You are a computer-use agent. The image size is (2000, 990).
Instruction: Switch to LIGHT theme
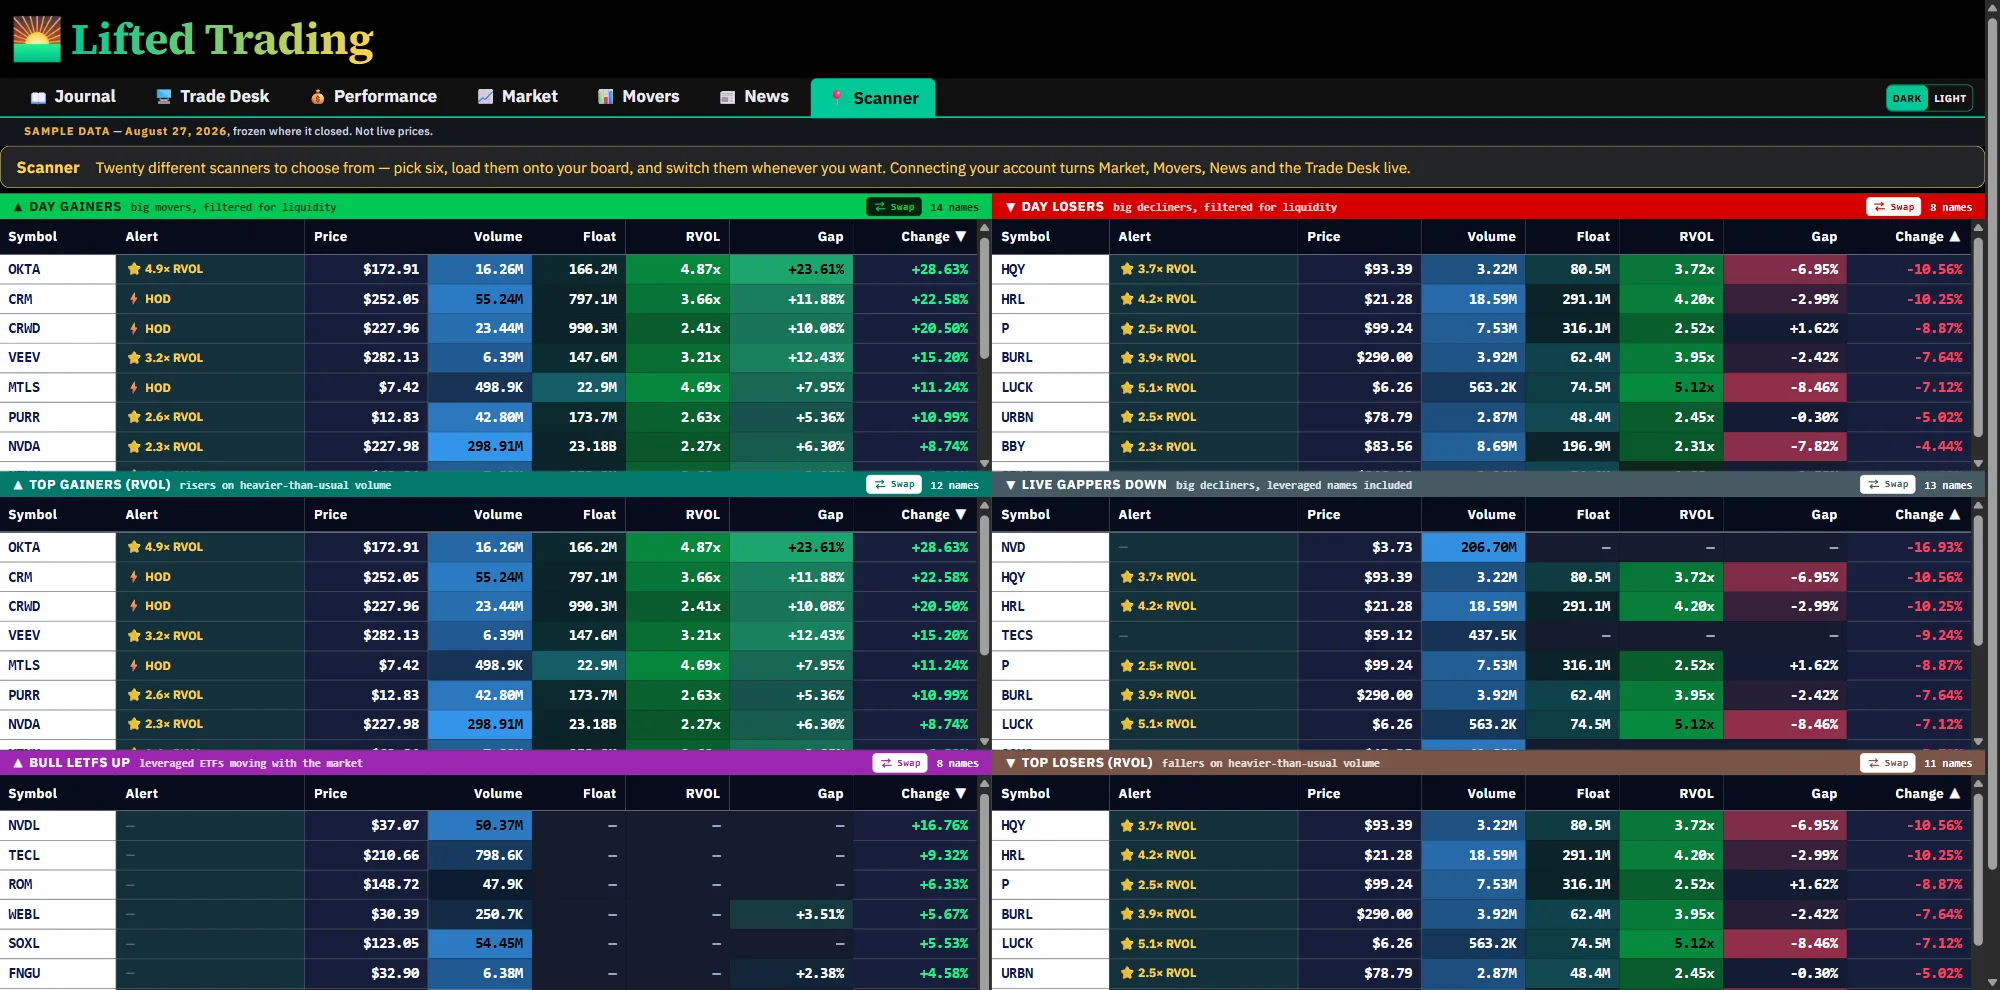1949,98
